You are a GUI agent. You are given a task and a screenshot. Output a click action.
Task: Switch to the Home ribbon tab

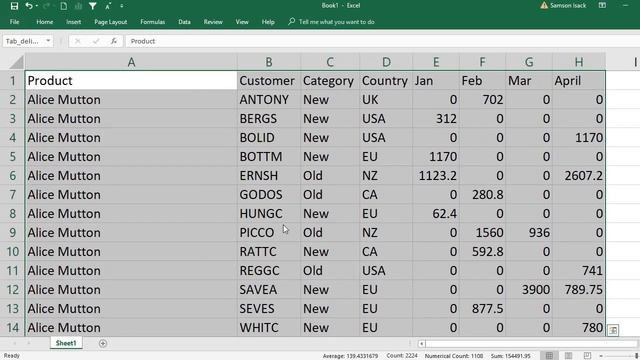tap(44, 22)
